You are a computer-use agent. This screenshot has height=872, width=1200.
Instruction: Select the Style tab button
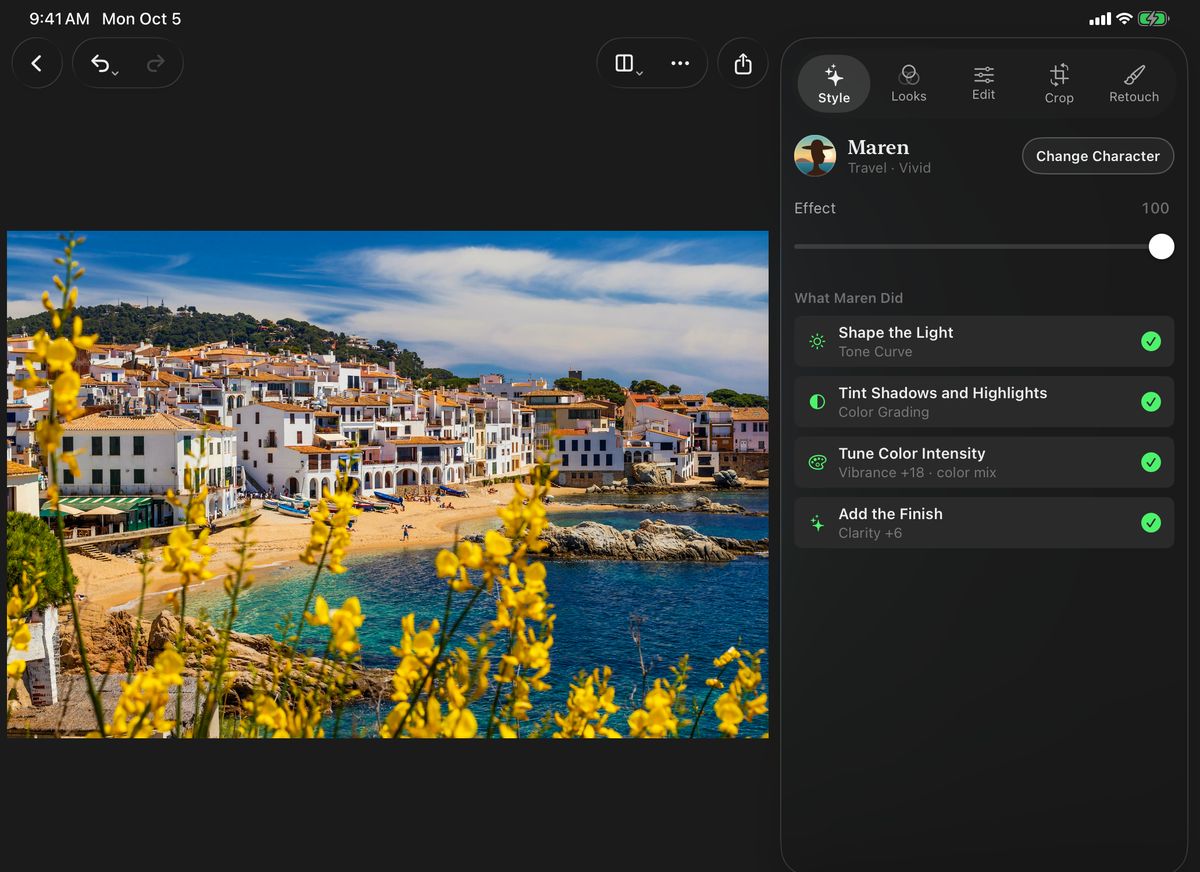(x=834, y=84)
